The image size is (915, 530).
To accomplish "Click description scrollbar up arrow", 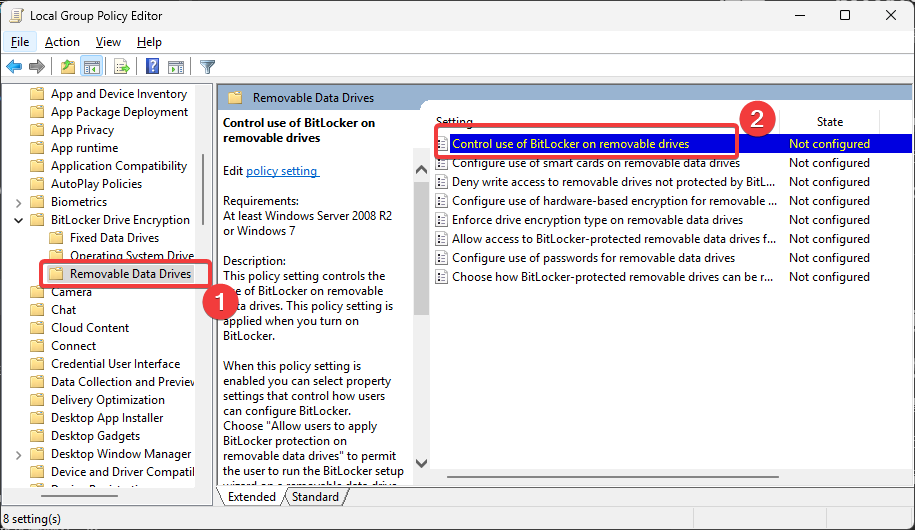I will pos(421,170).
